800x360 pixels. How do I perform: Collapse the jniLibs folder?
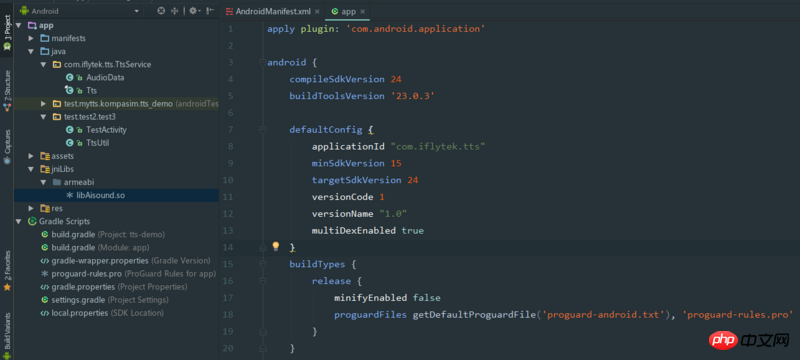(x=31, y=169)
